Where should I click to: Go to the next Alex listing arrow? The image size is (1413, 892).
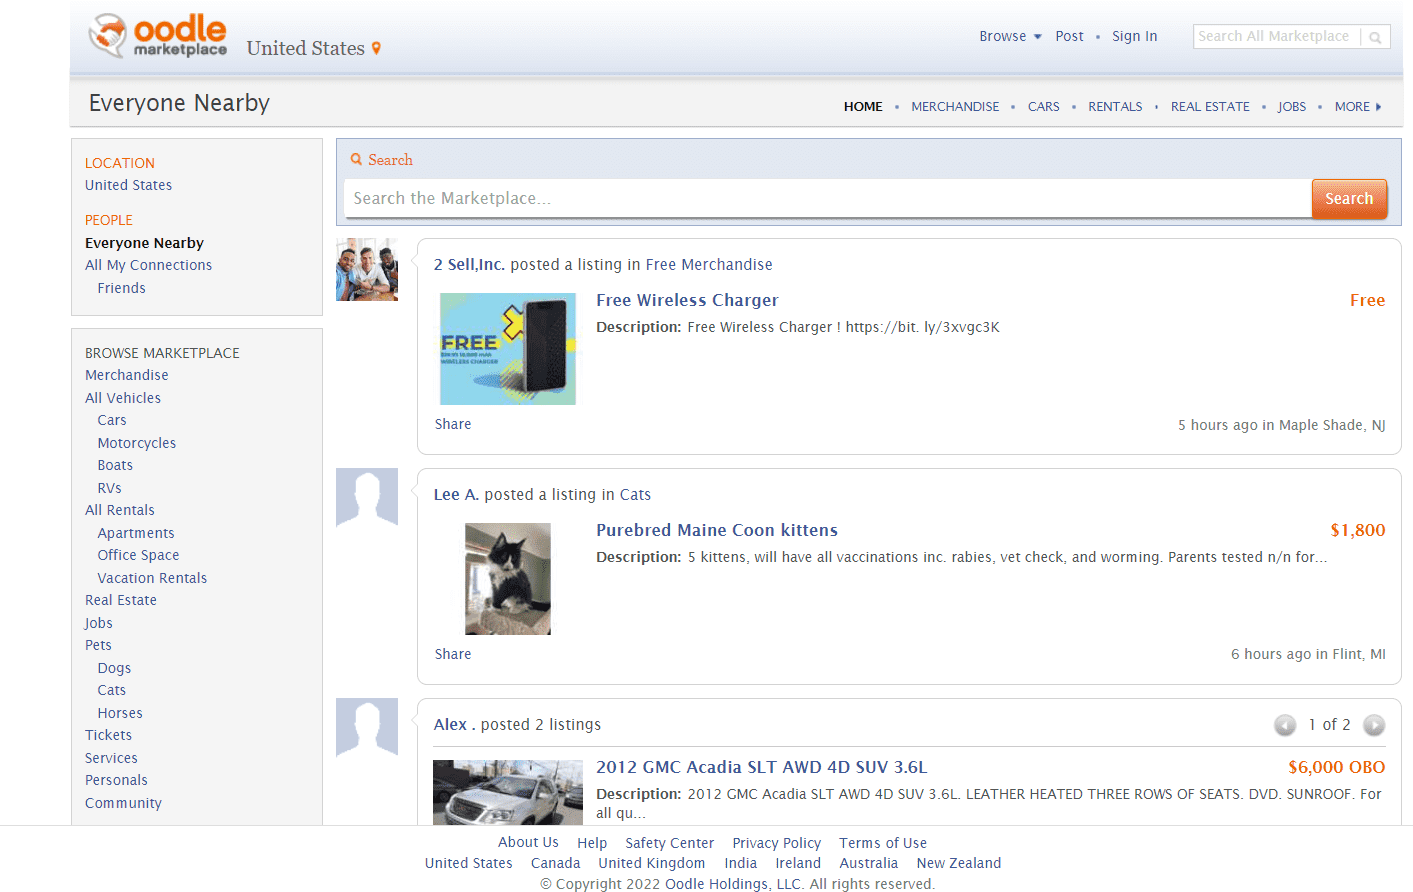coord(1374,725)
